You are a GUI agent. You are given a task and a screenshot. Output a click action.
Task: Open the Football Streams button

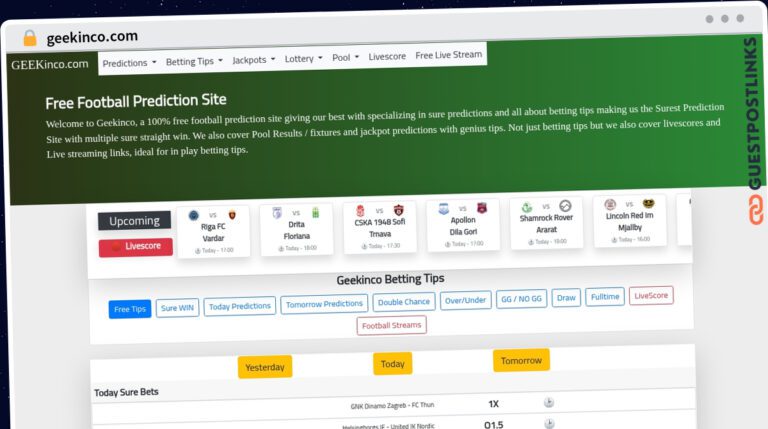click(391, 325)
